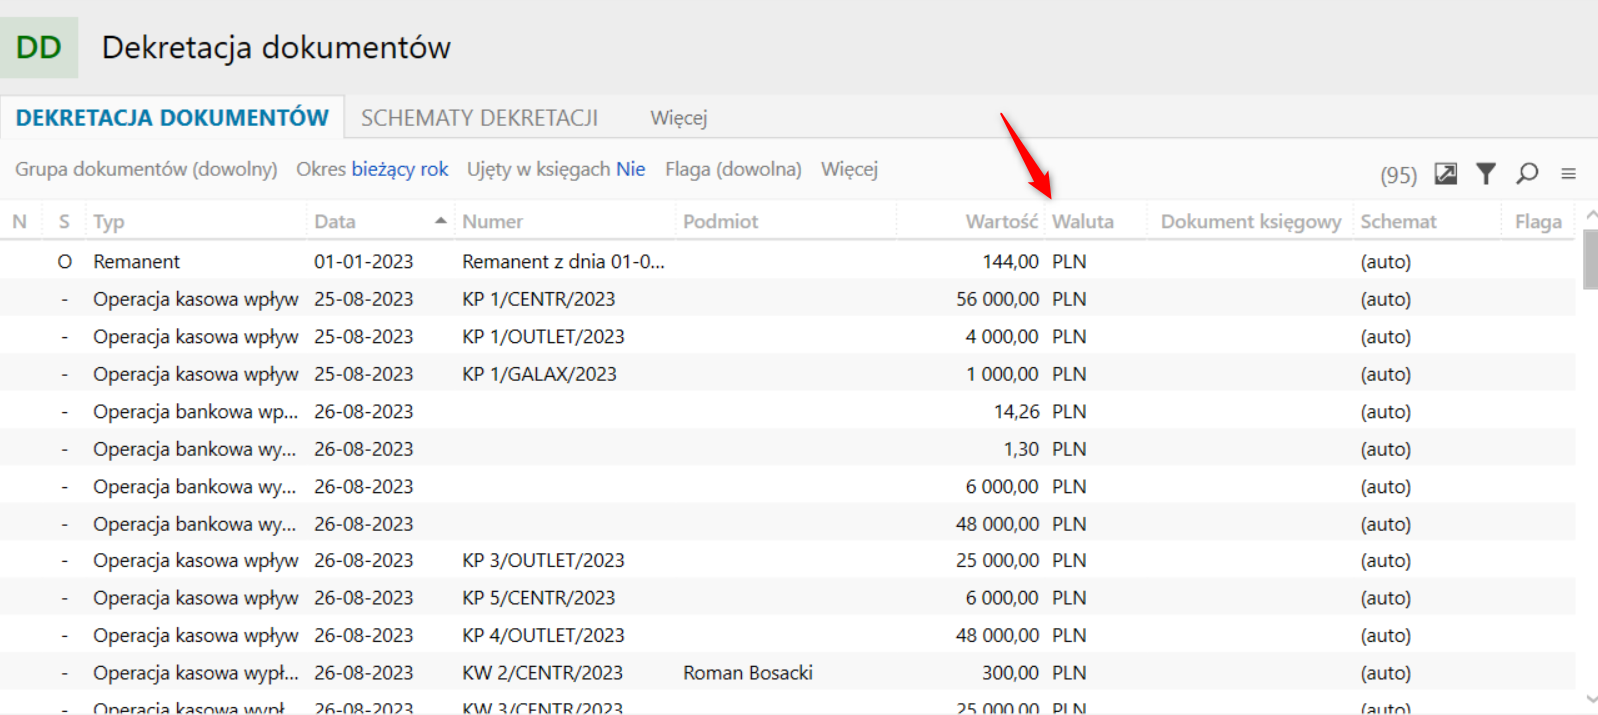1598x715 pixels.
Task: Click the value 4 000,00
Action: pos(1002,337)
